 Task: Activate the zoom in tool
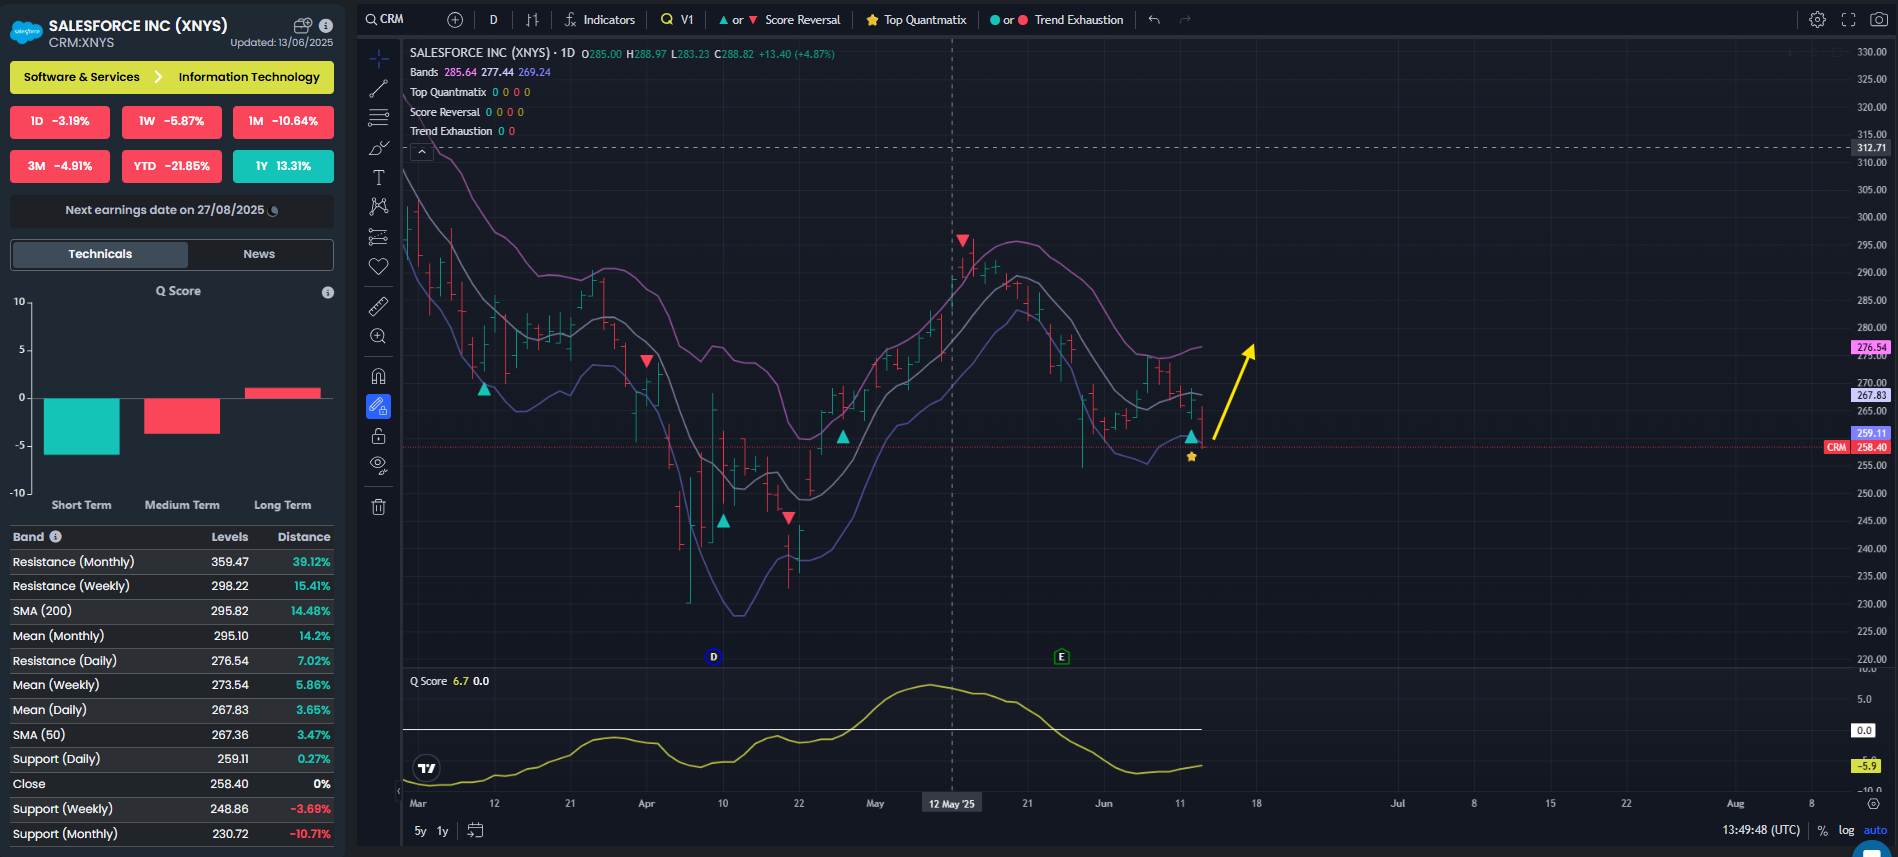click(379, 336)
